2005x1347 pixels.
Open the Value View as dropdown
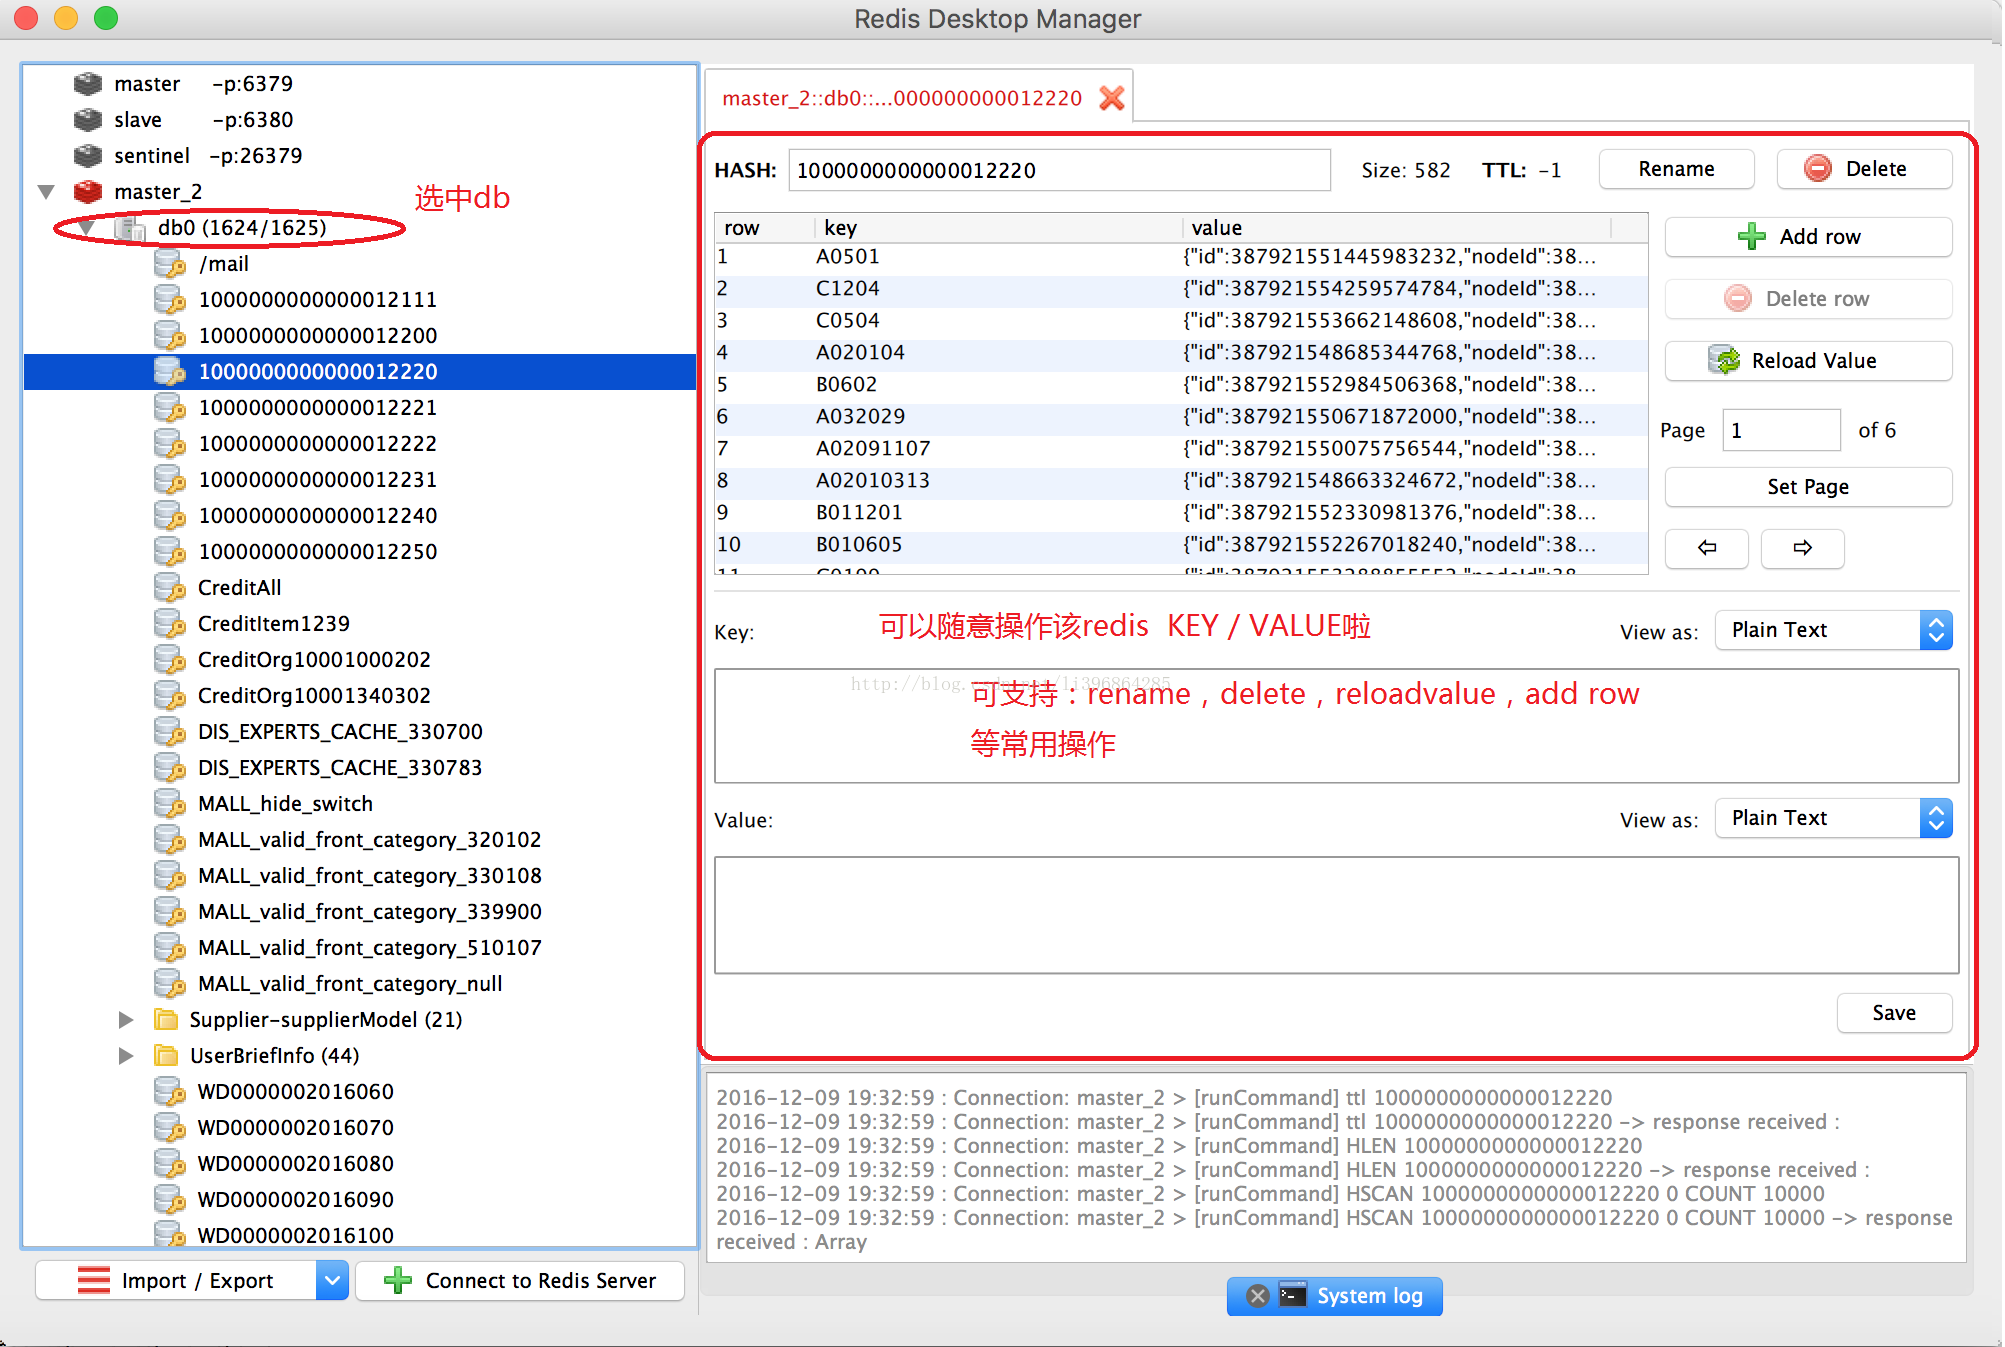click(1834, 818)
